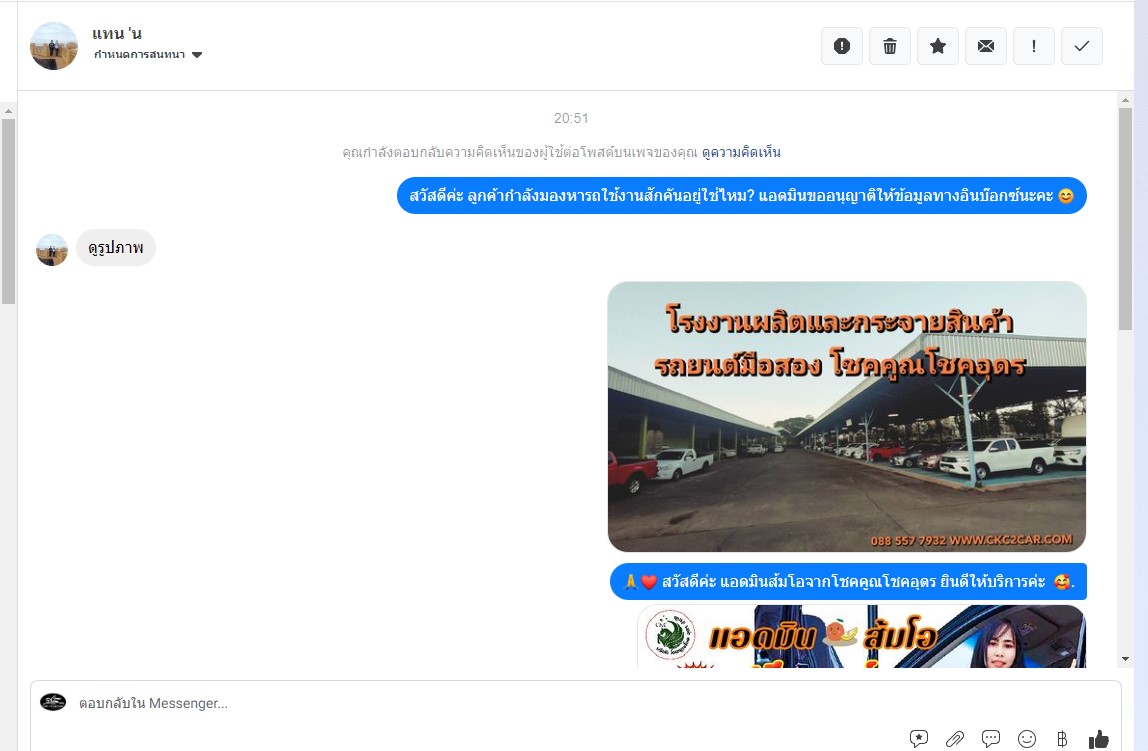Screen dimensions: 1148x751
Task: Click the page logo beside reply box
Action: [x=53, y=702]
